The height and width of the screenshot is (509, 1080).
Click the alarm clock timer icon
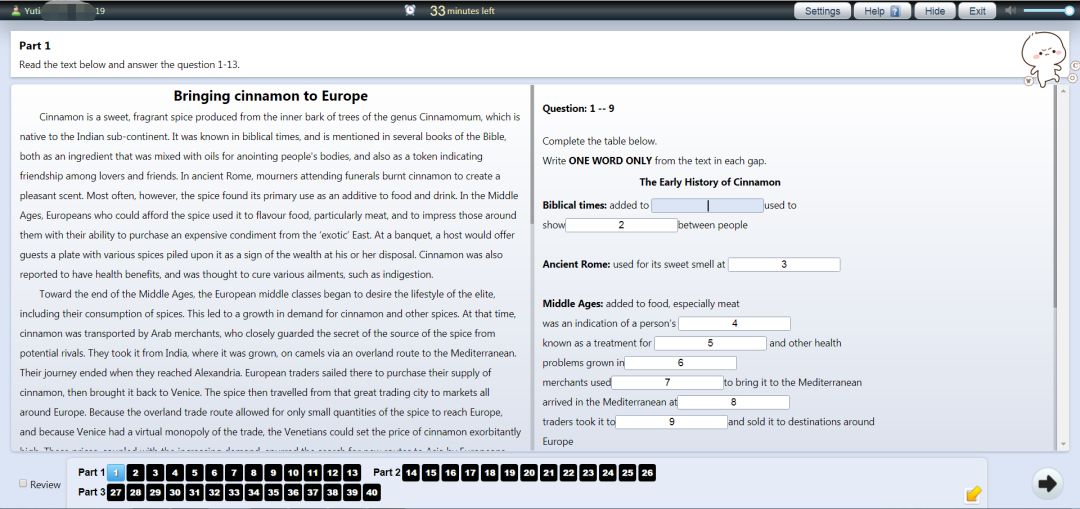pyautogui.click(x=411, y=11)
